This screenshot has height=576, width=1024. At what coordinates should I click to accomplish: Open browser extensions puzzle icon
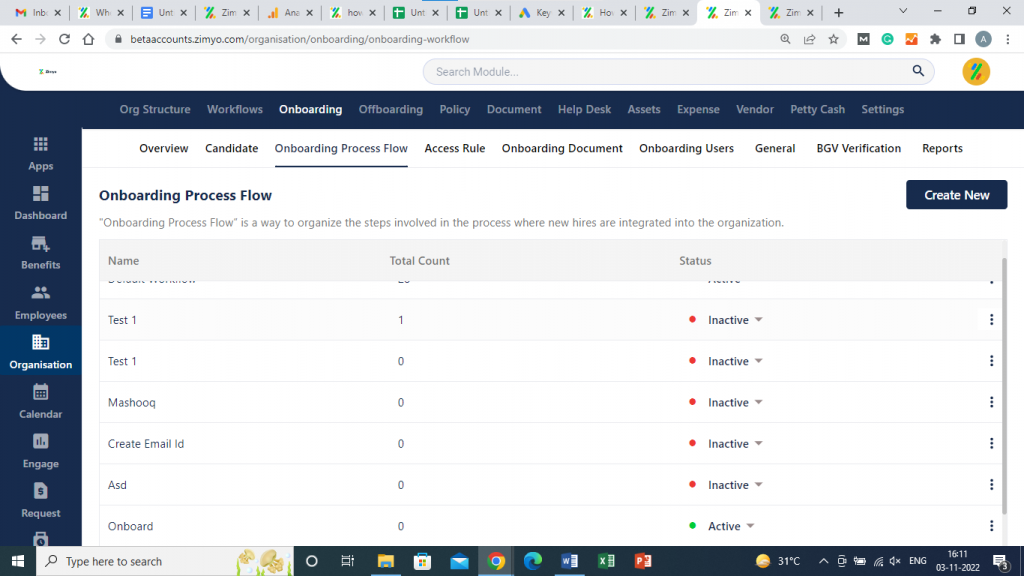pyautogui.click(x=935, y=39)
